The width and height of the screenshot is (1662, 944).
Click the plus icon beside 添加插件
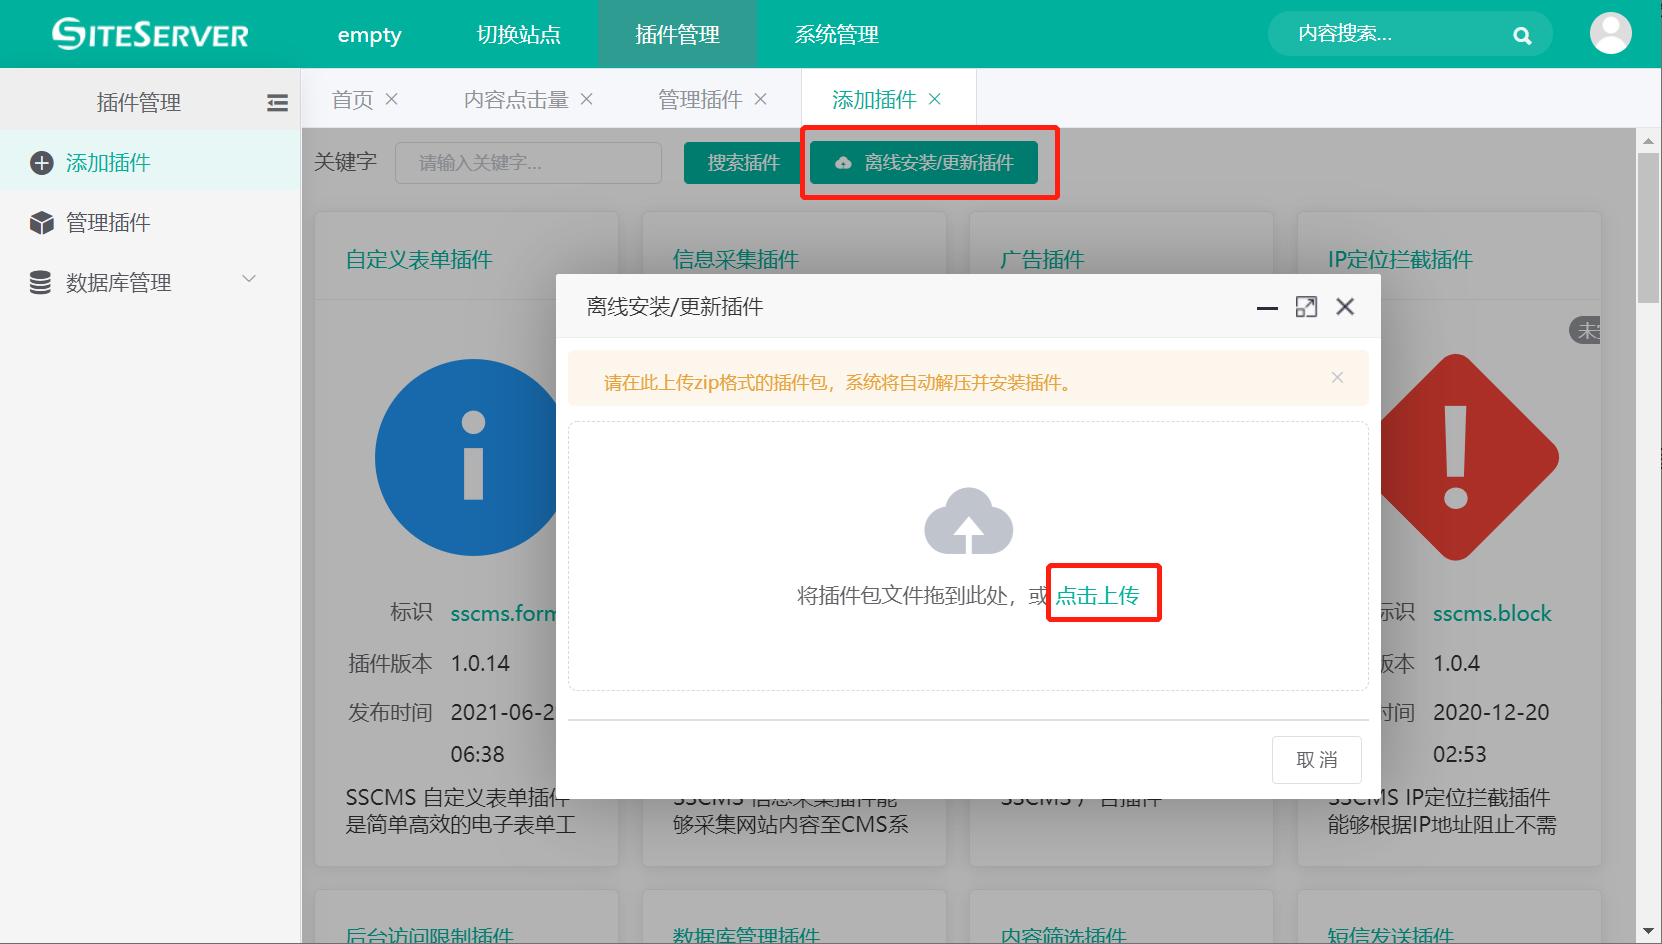[x=41, y=162]
